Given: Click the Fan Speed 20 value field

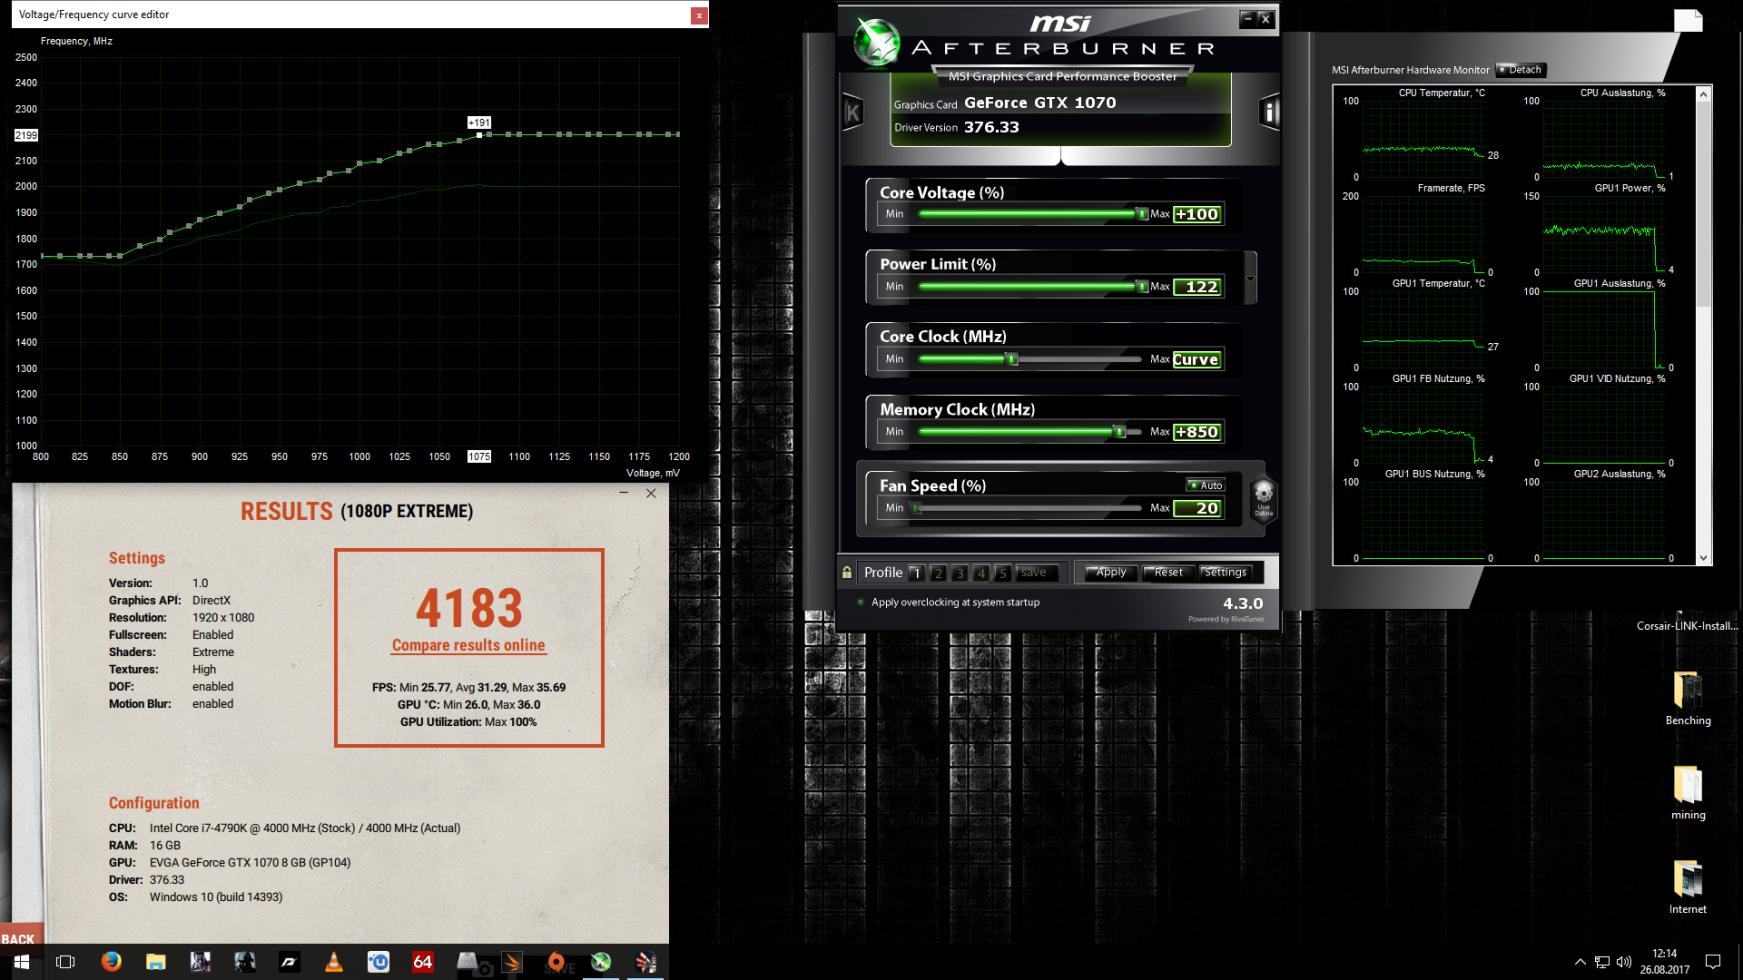Looking at the screenshot, I should point(1197,508).
